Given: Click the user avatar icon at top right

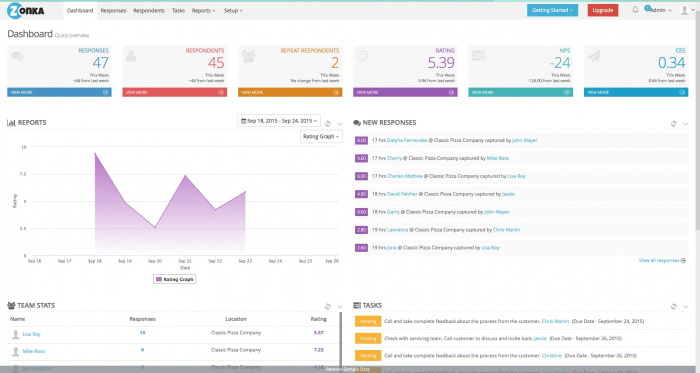Looking at the screenshot, I should click(684, 10).
